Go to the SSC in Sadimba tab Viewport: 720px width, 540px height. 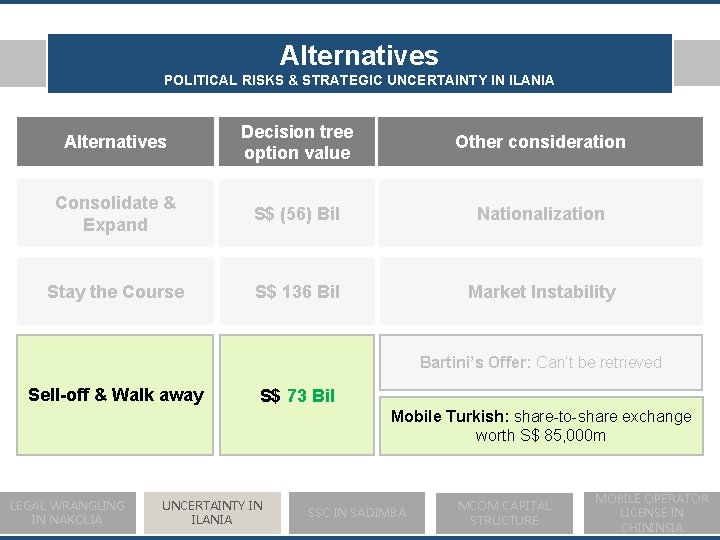point(357,512)
